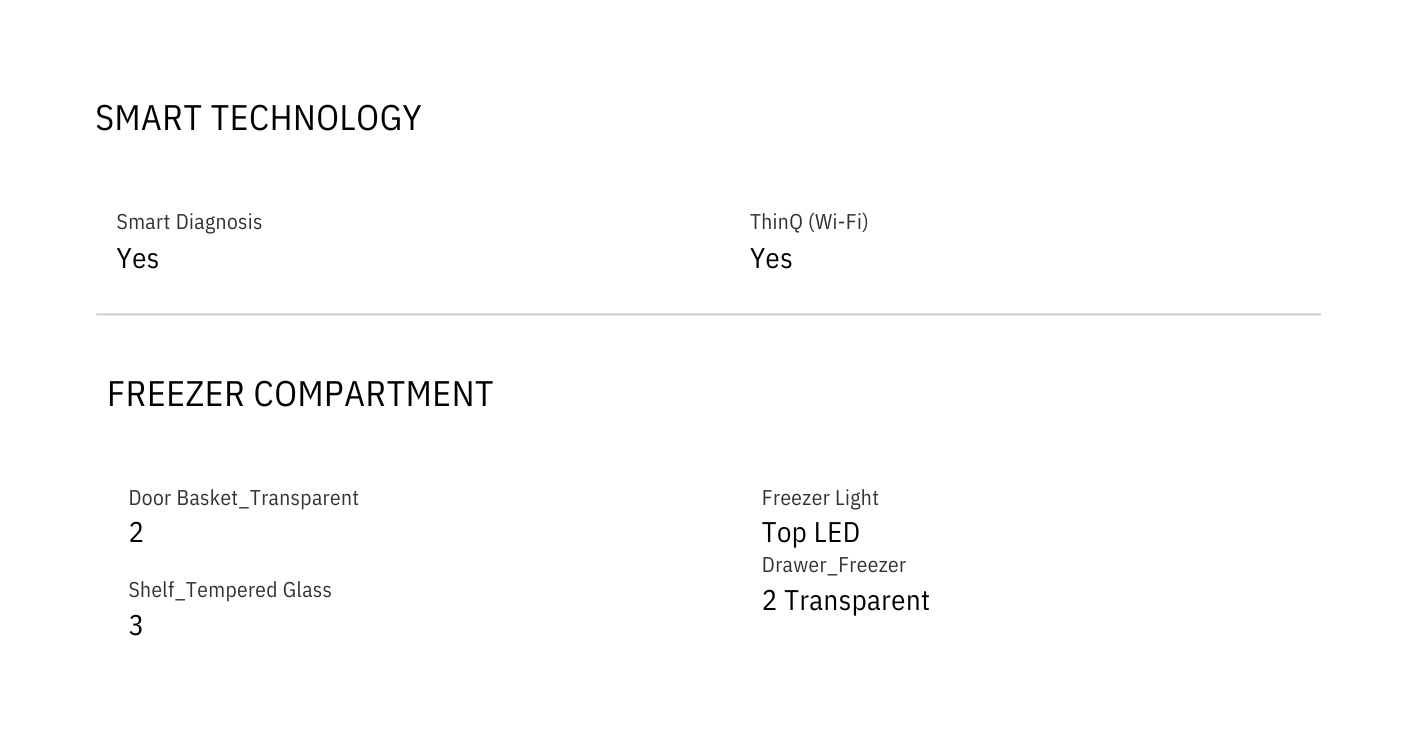Image resolution: width=1414 pixels, height=751 pixels.
Task: Click the word Transparent in the Drawer_Freezer value
Action: (x=857, y=601)
